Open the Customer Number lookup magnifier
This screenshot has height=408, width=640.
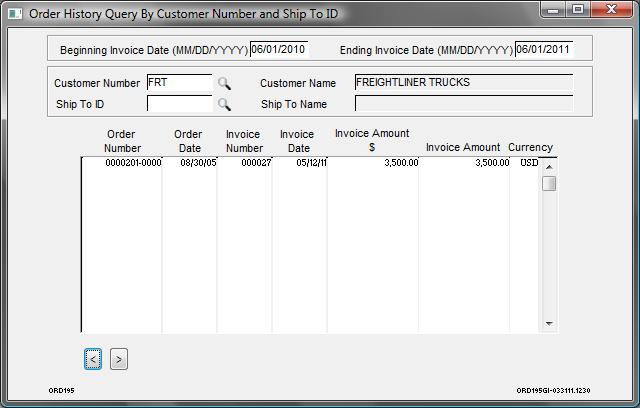pyautogui.click(x=224, y=83)
